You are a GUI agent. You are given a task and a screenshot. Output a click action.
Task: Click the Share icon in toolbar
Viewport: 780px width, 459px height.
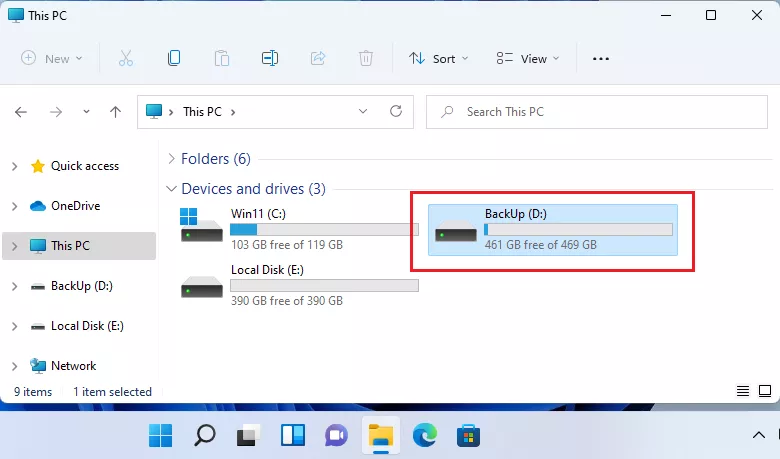318,58
